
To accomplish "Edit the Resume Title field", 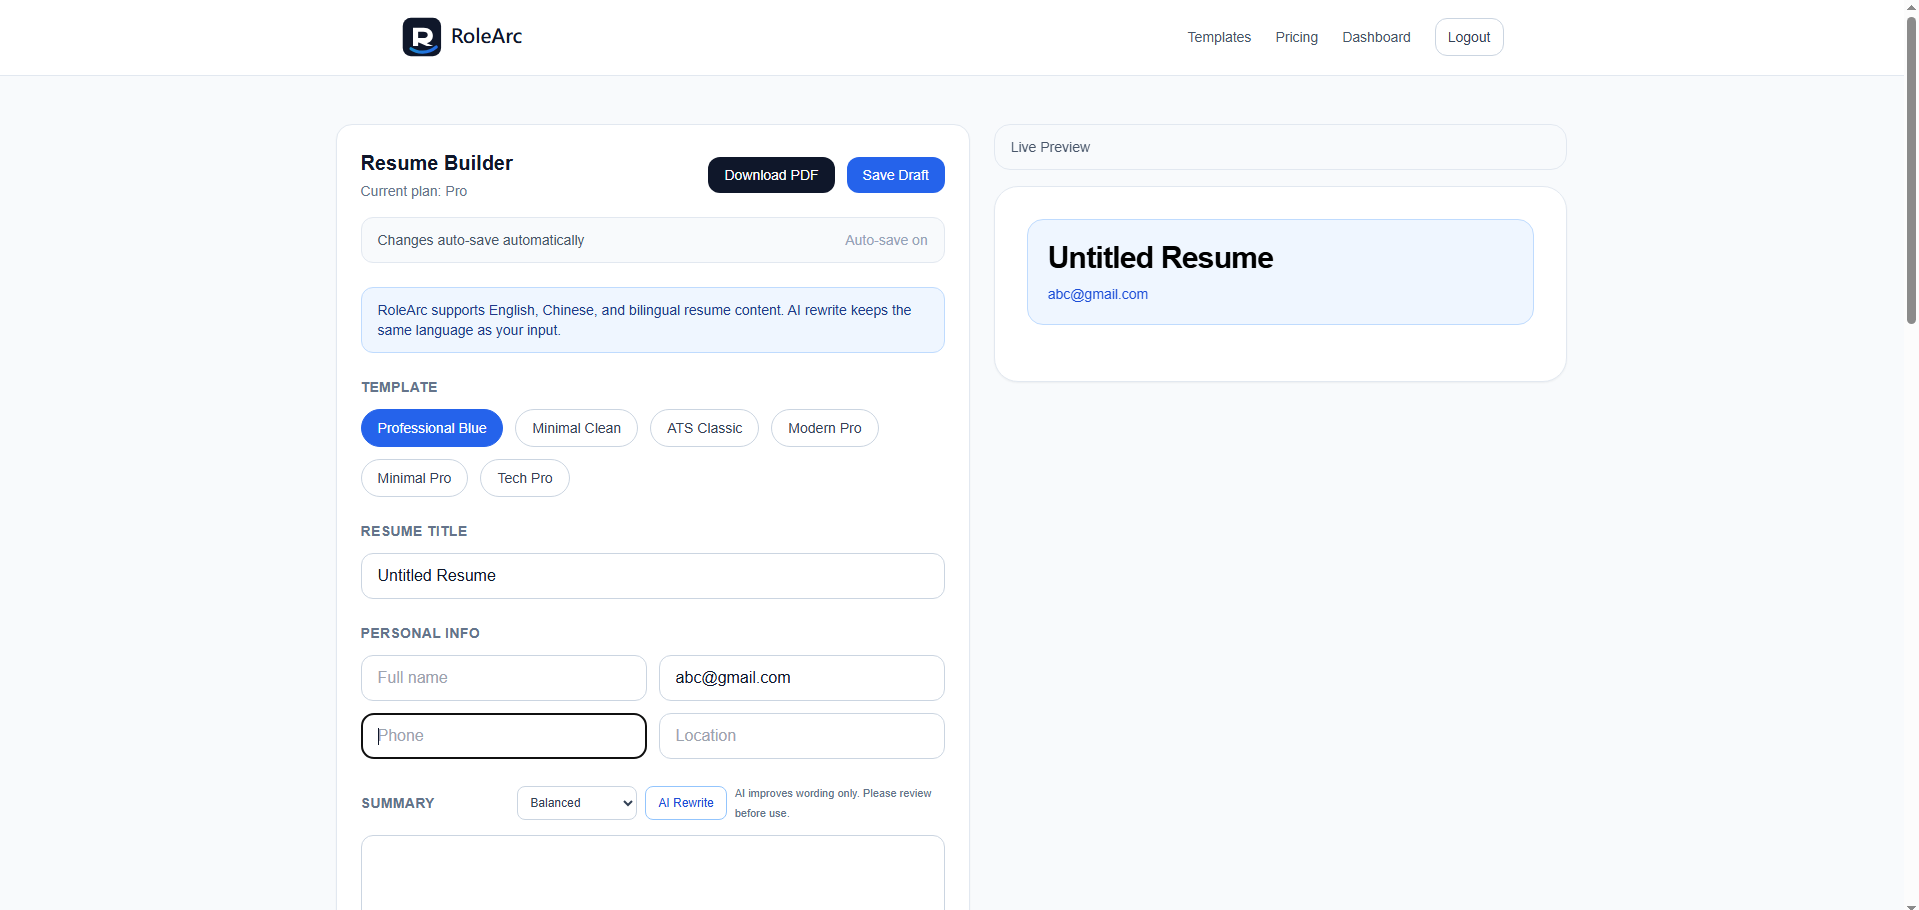I will point(653,576).
